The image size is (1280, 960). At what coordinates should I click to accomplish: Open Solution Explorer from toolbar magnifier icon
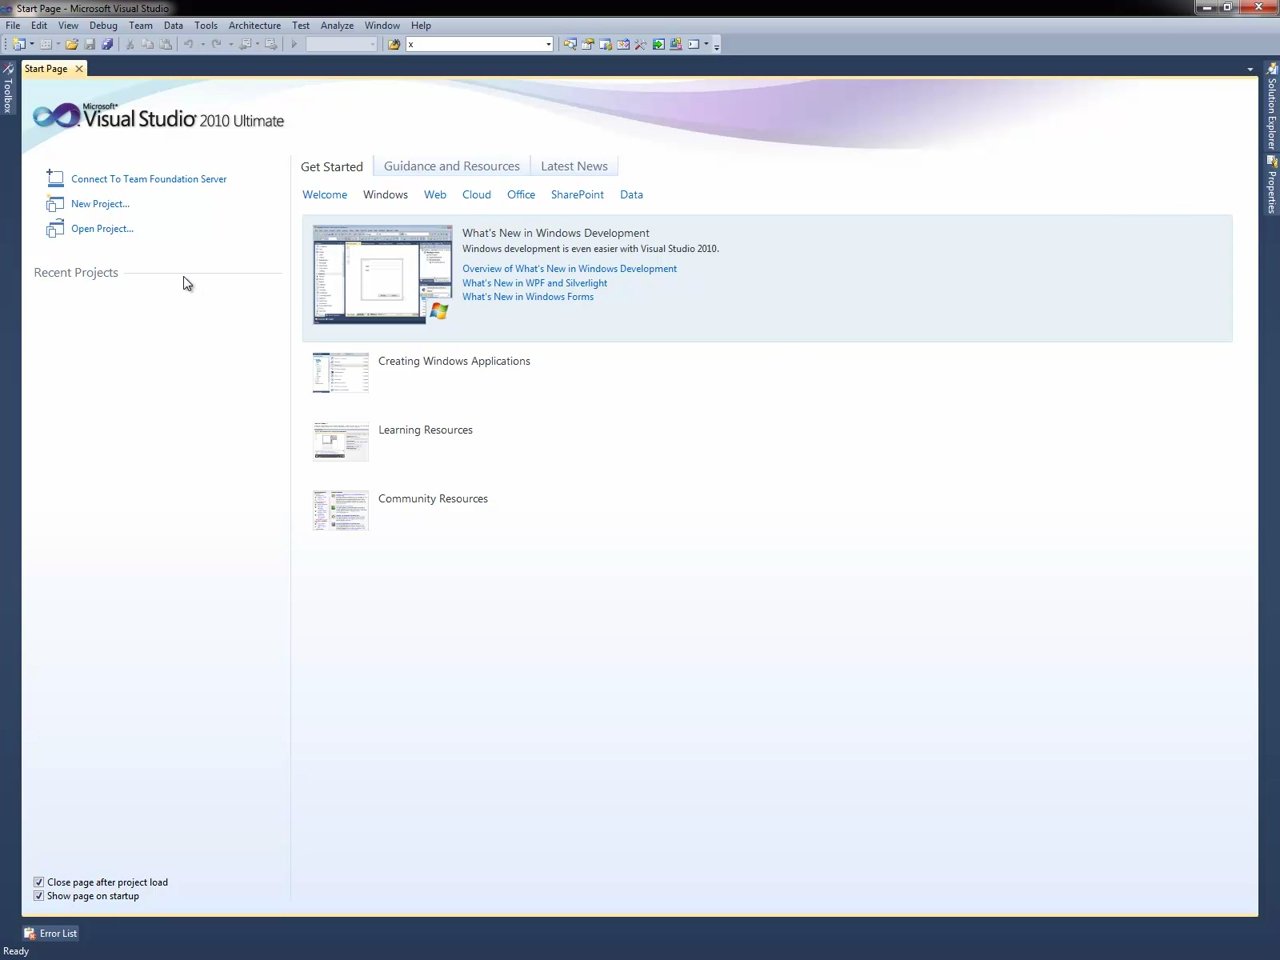coord(570,44)
